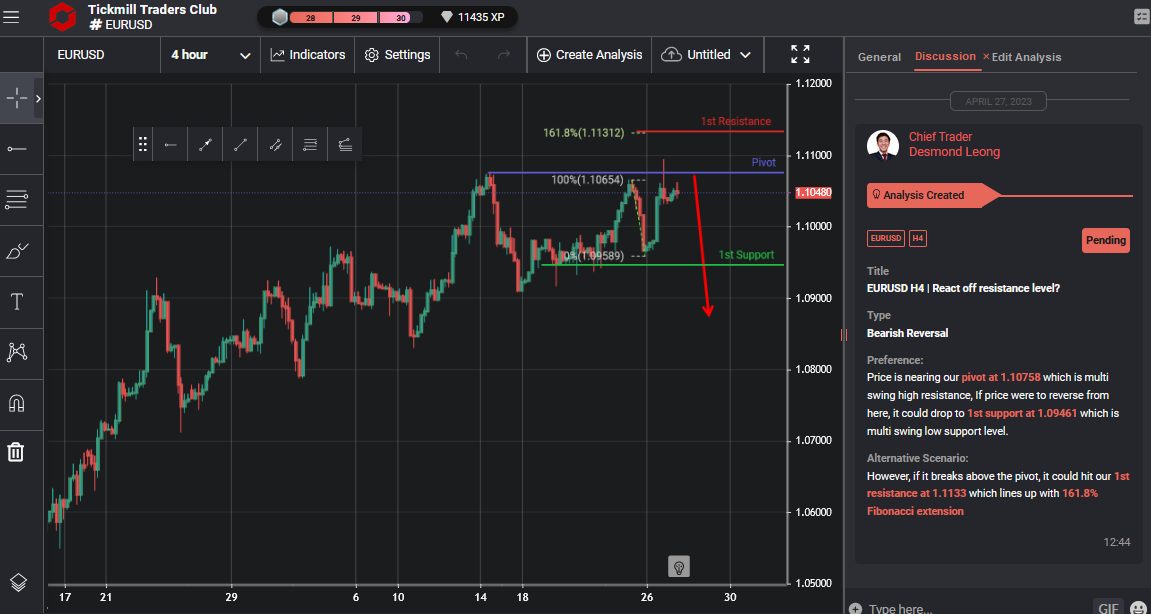
Task: Pick Fibonacci extension in floating toolbar
Action: click(344, 145)
